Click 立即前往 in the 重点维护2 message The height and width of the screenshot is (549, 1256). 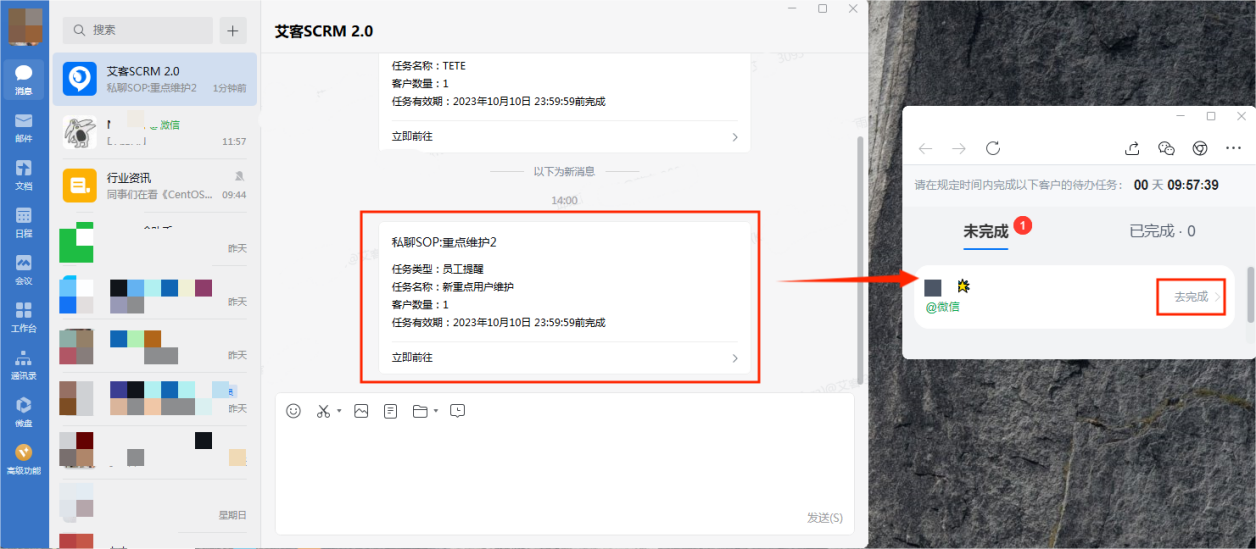click(x=413, y=357)
